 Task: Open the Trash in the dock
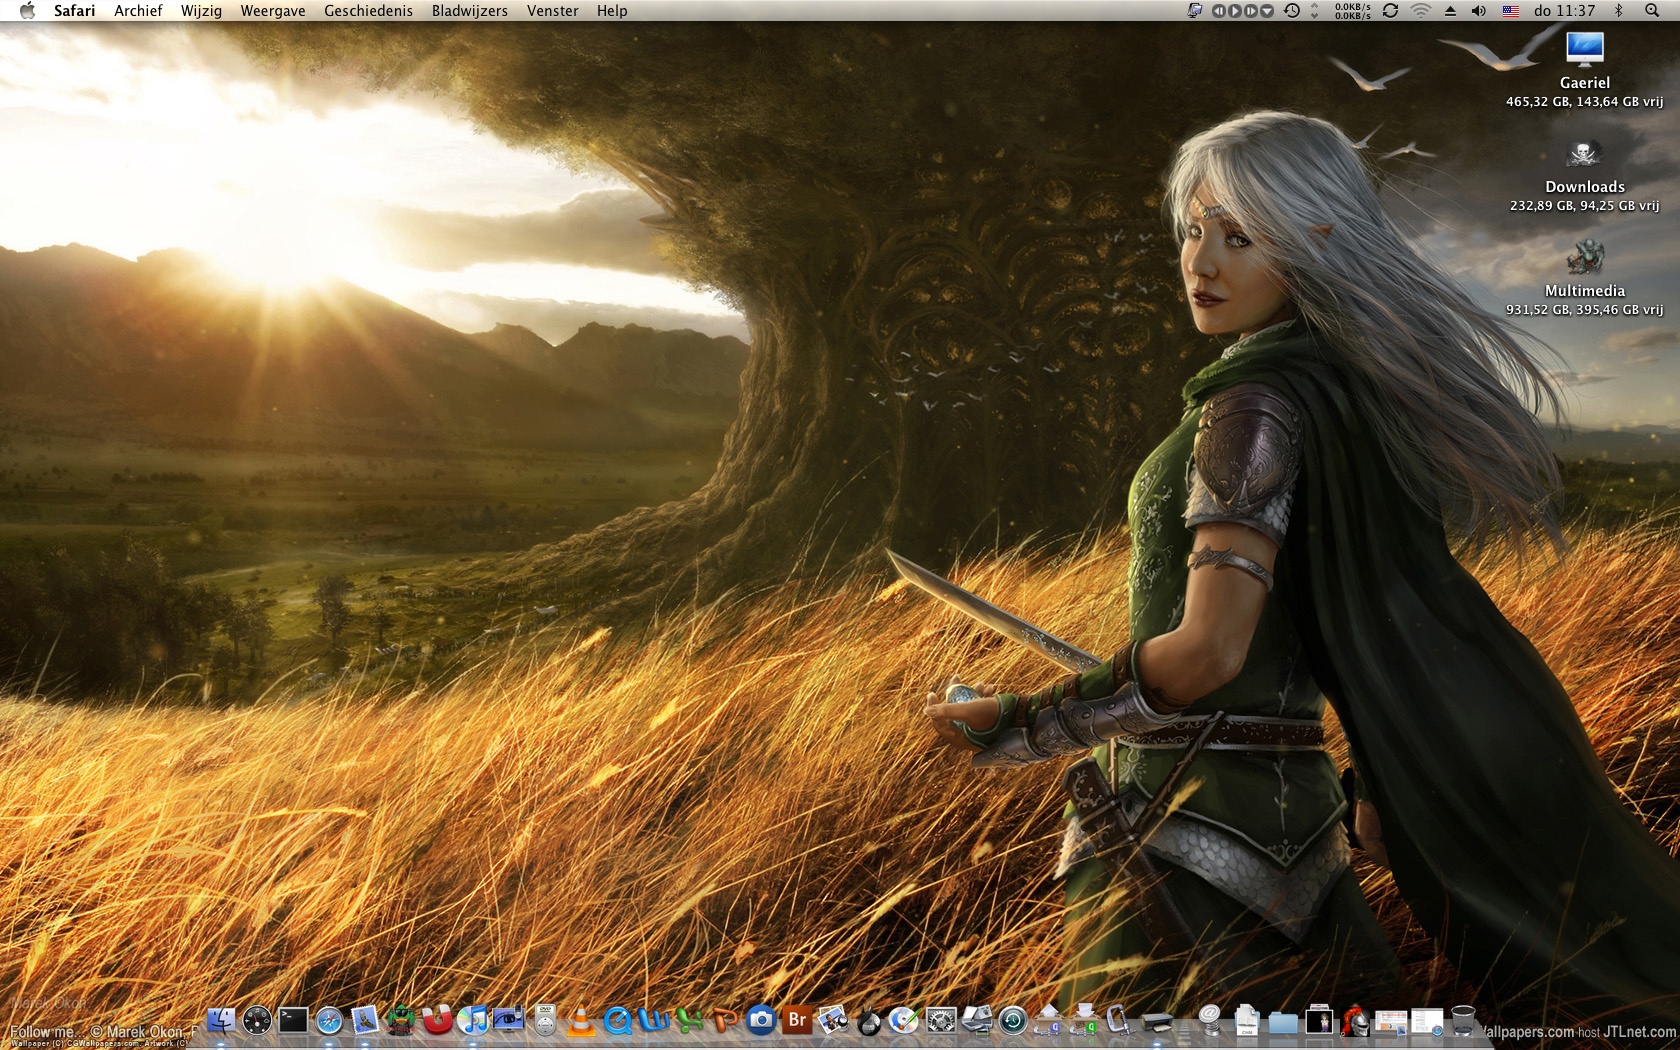pyautogui.click(x=1463, y=1021)
